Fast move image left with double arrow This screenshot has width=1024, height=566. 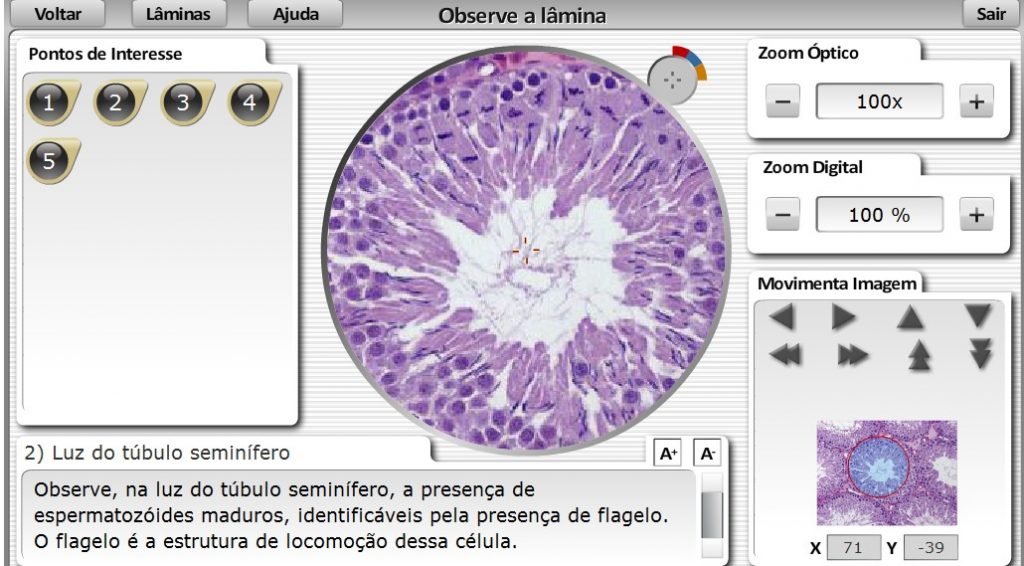[x=785, y=356]
